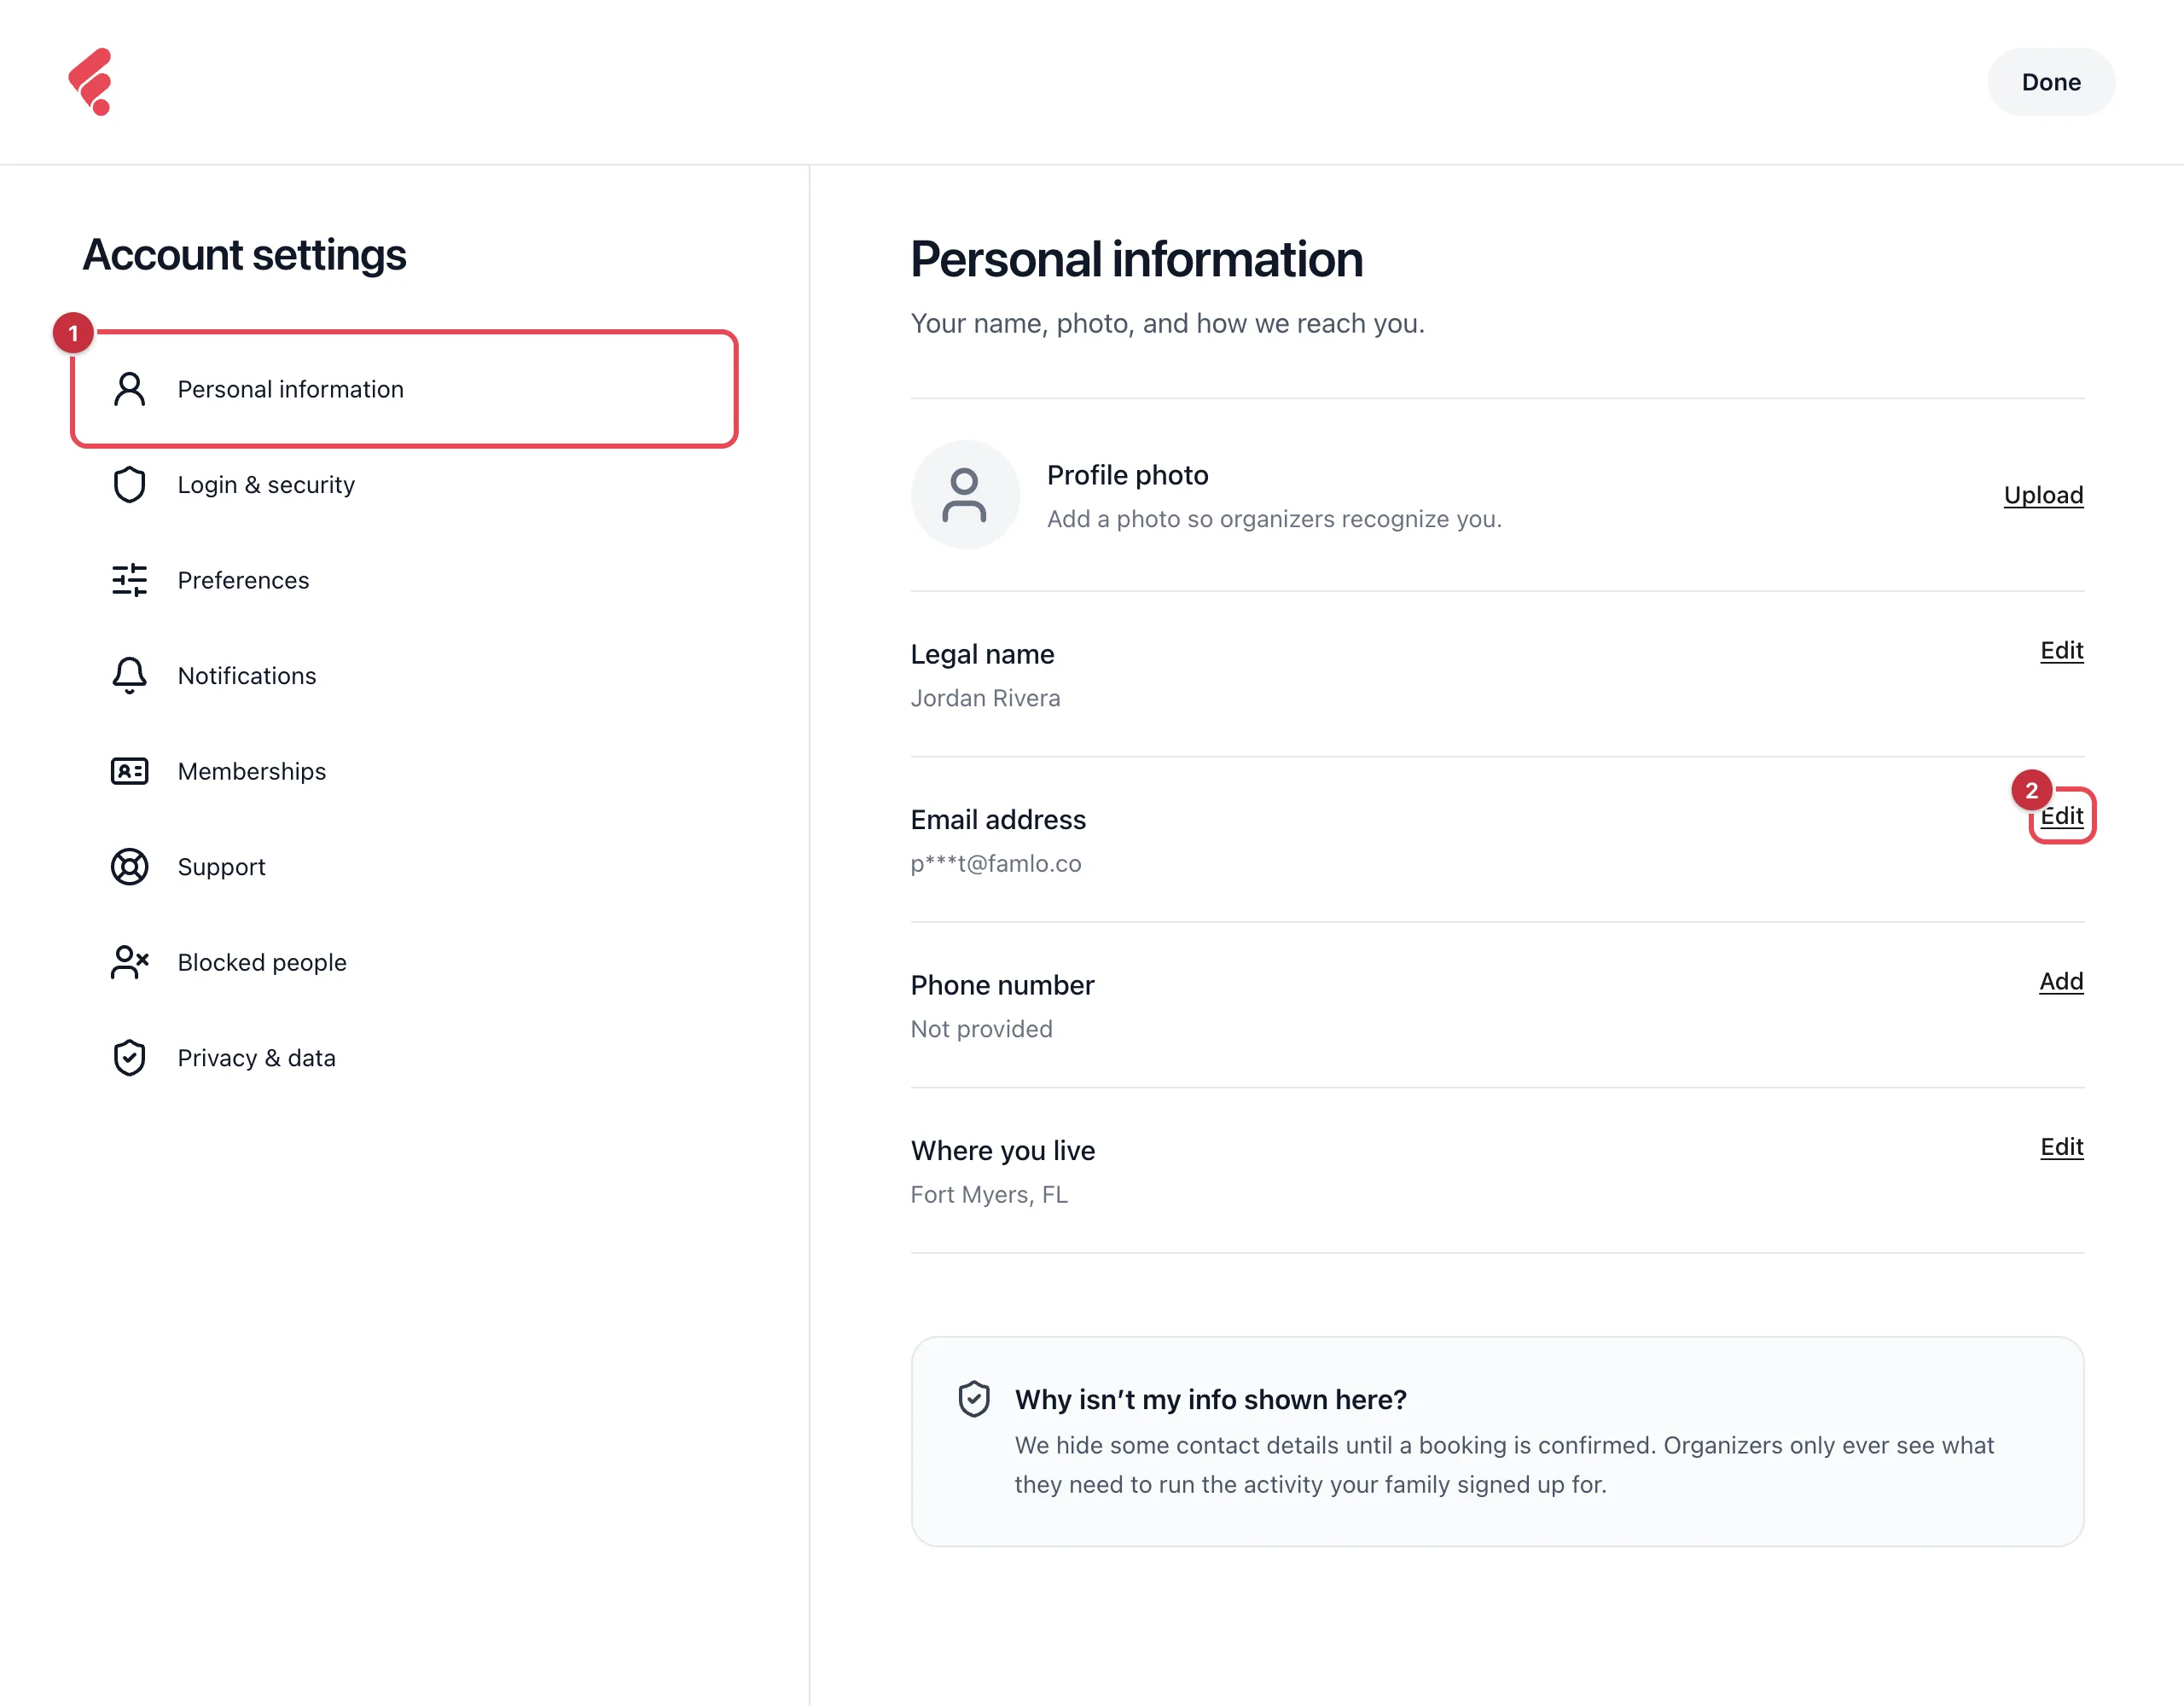This screenshot has height=1706, width=2184.
Task: Click the Support lifebuoy icon
Action: 129,867
